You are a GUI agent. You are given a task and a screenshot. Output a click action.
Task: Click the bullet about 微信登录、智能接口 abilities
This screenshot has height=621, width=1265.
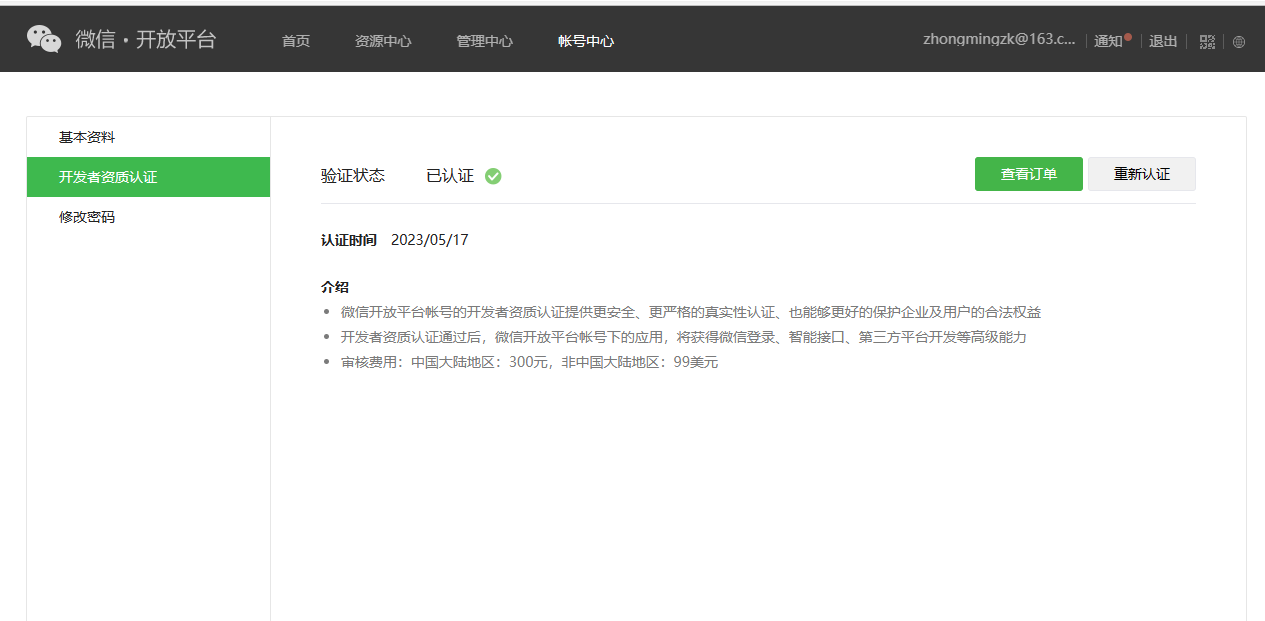click(684, 337)
